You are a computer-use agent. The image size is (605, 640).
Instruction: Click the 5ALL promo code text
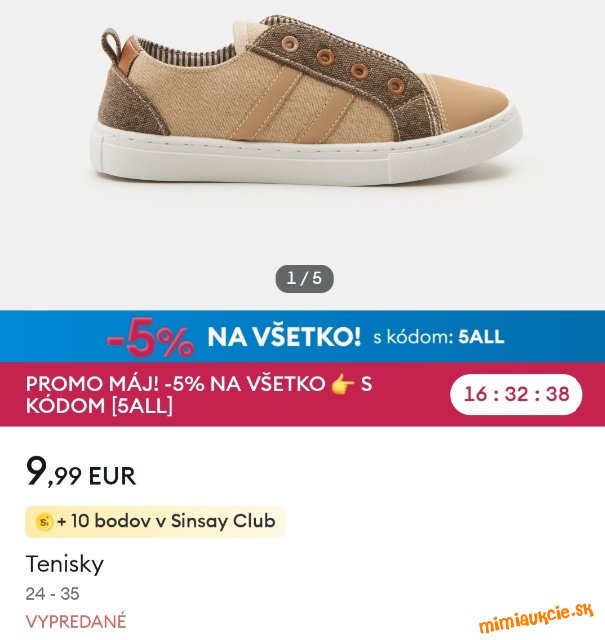pos(481,337)
